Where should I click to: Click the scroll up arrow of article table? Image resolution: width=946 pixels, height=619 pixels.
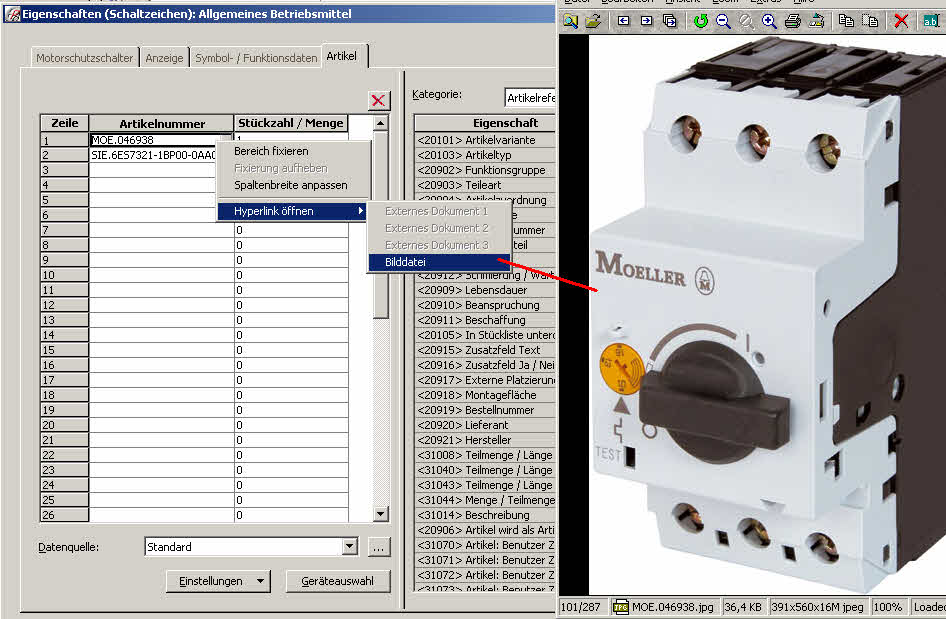(381, 124)
